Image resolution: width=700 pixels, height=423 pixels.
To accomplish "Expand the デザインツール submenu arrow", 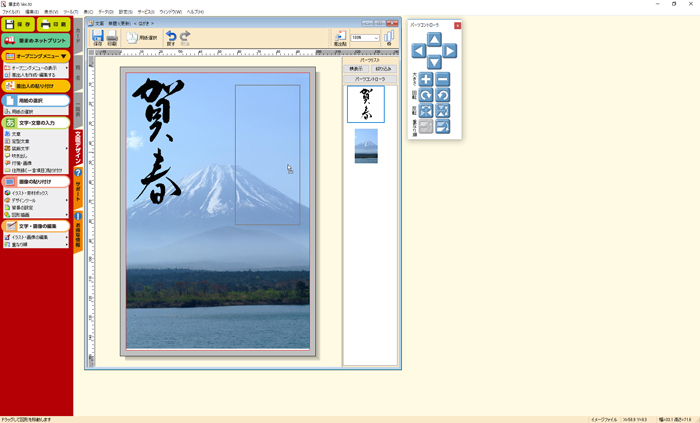I will 68,199.
